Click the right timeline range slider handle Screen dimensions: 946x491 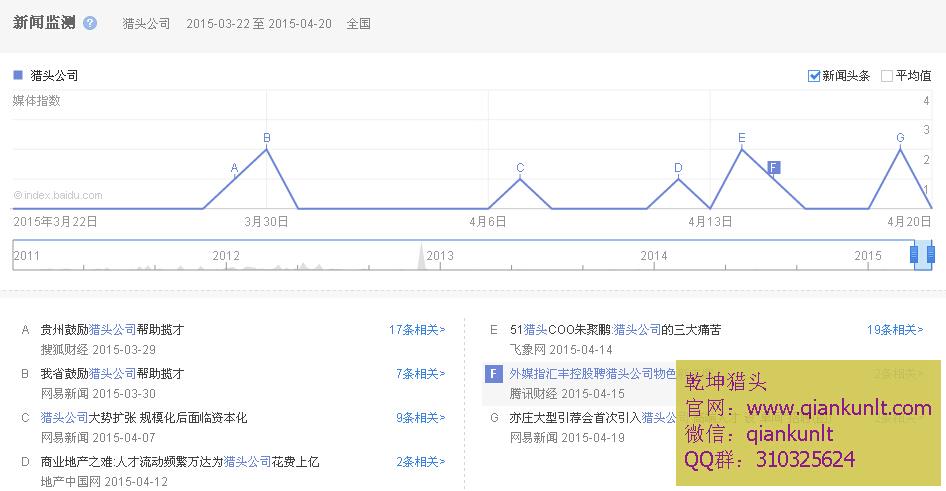[x=930, y=255]
